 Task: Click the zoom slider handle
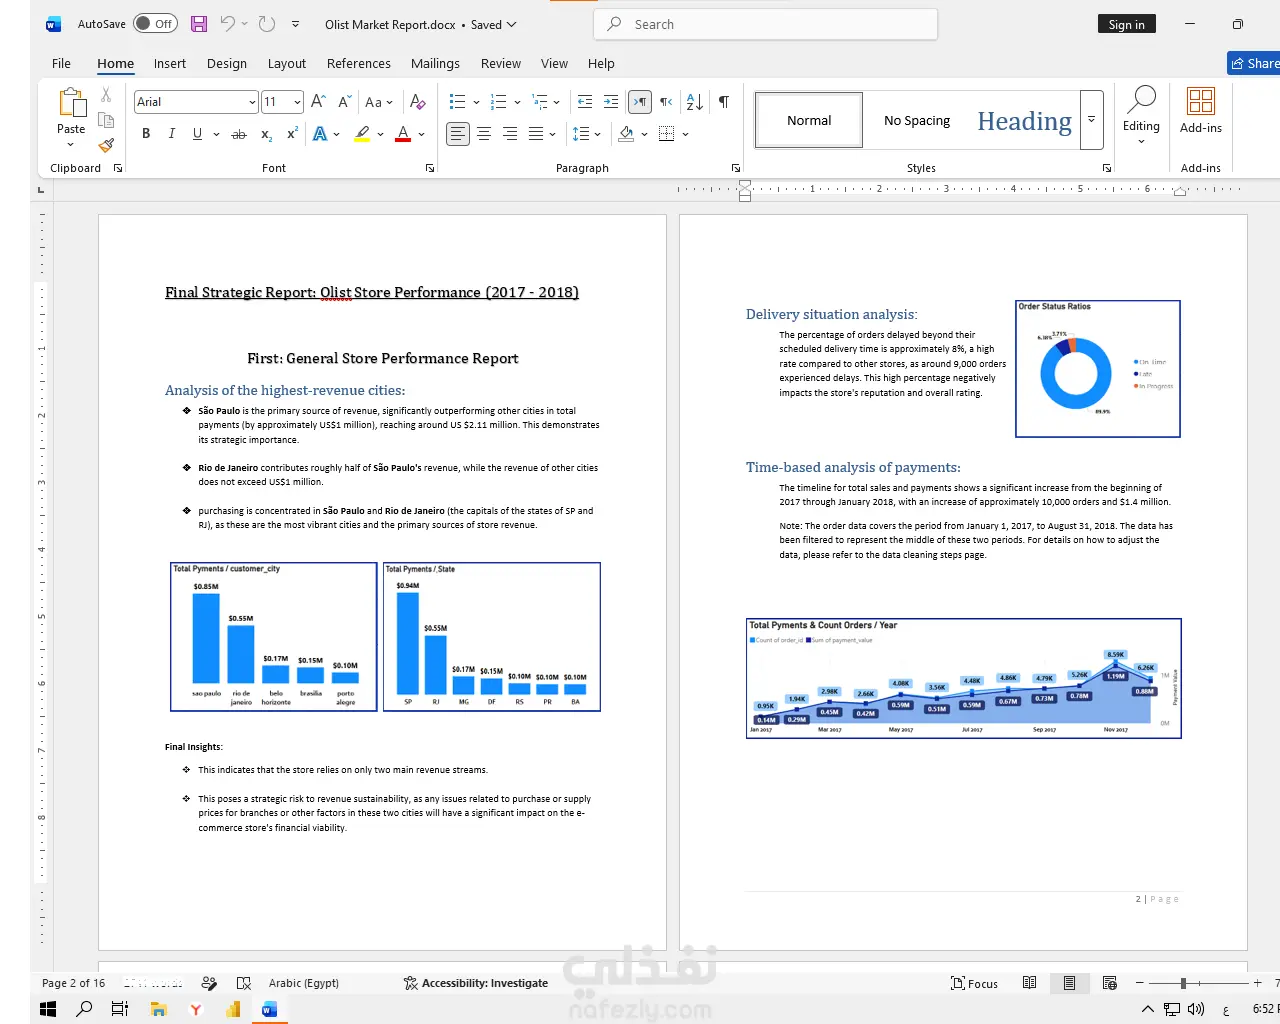click(1183, 983)
